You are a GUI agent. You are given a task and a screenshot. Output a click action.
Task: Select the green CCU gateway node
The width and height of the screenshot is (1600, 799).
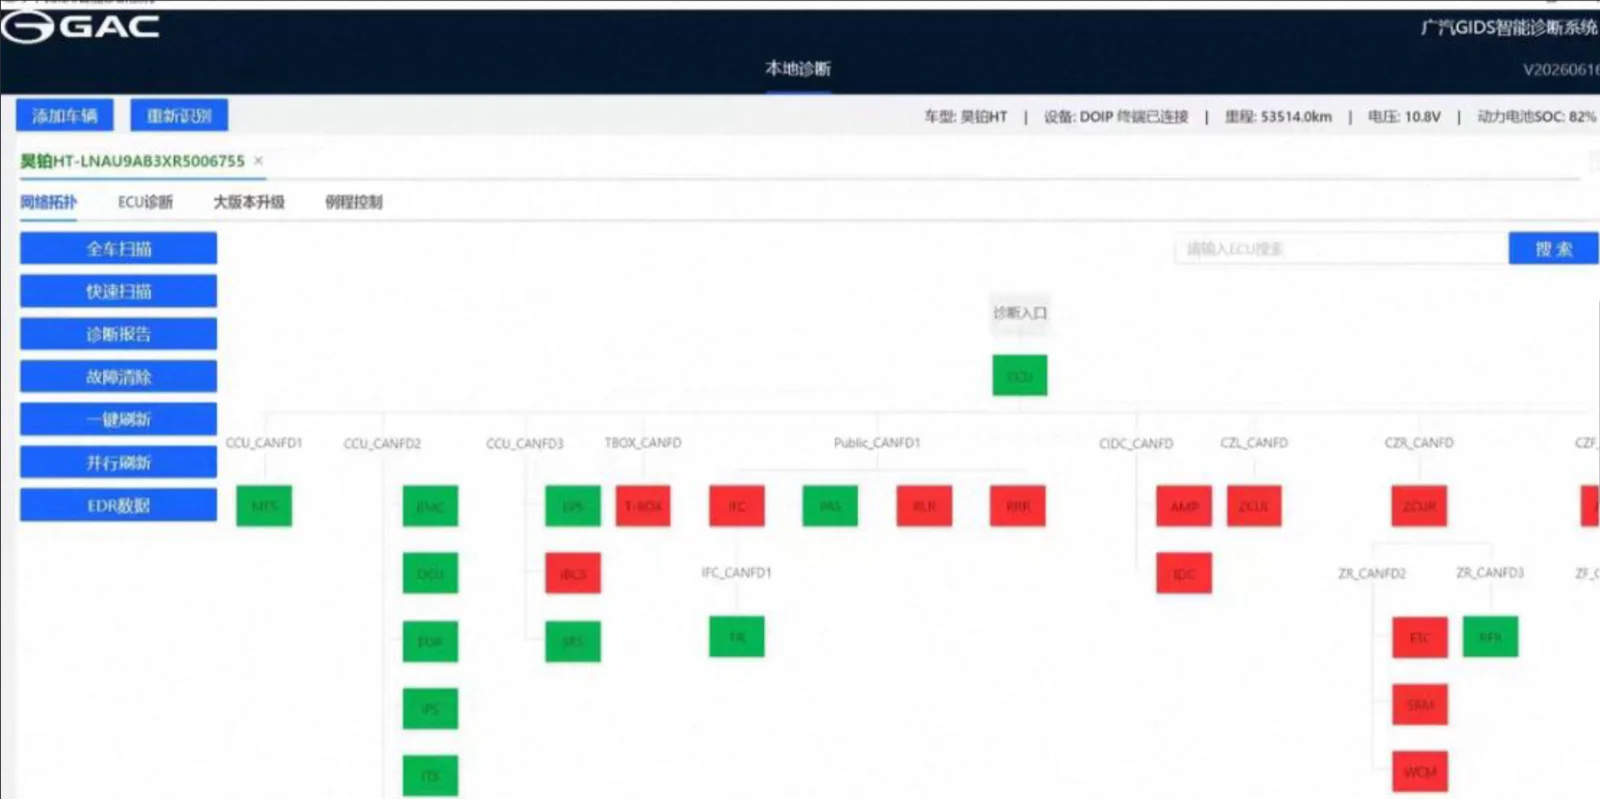coord(1020,376)
